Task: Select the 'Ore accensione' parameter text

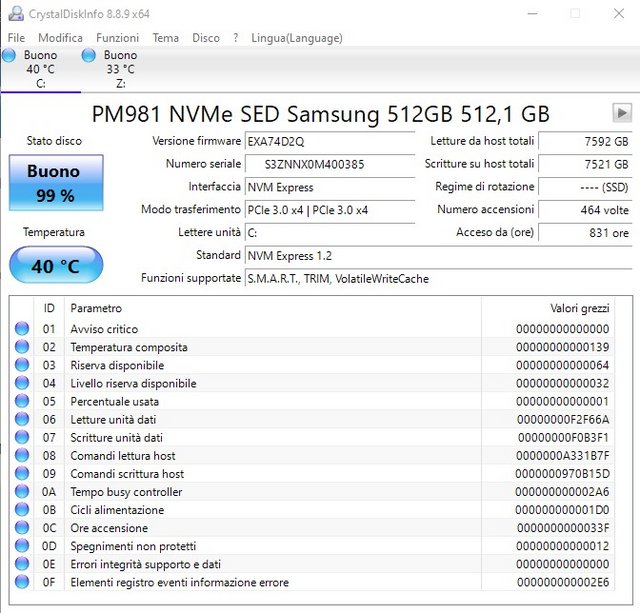Action: pos(109,528)
